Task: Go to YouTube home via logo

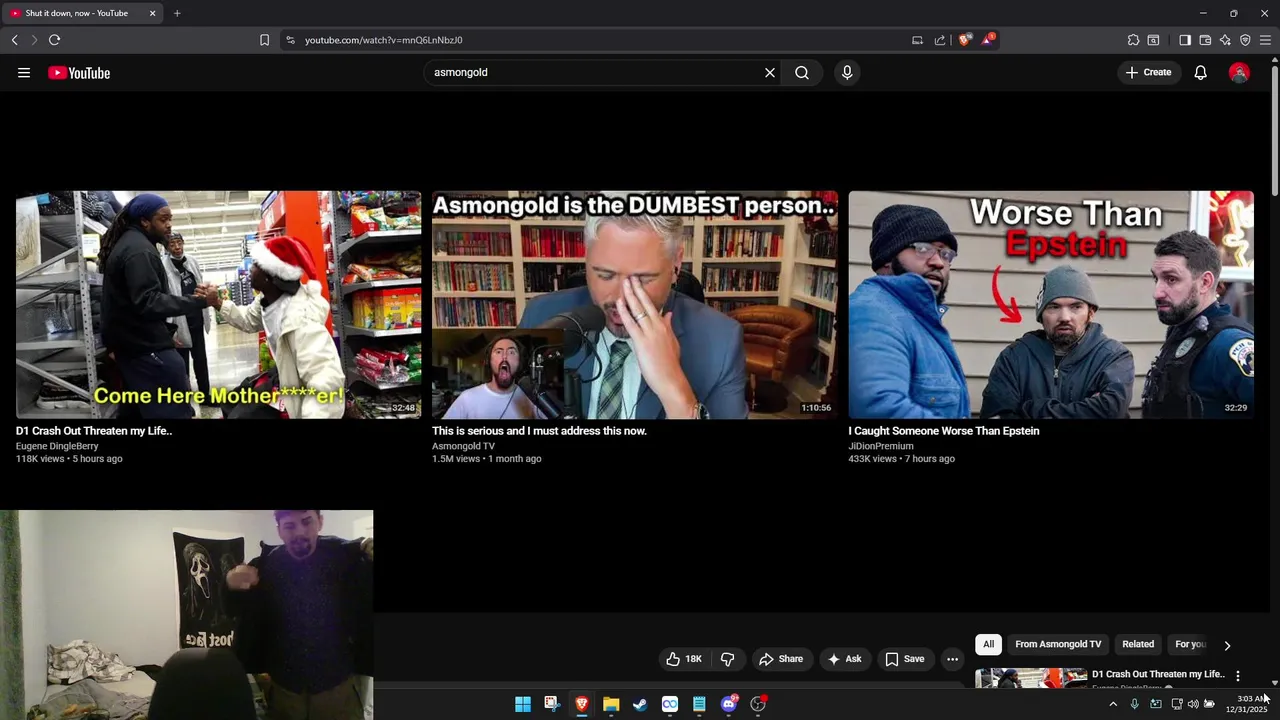Action: coord(79,73)
